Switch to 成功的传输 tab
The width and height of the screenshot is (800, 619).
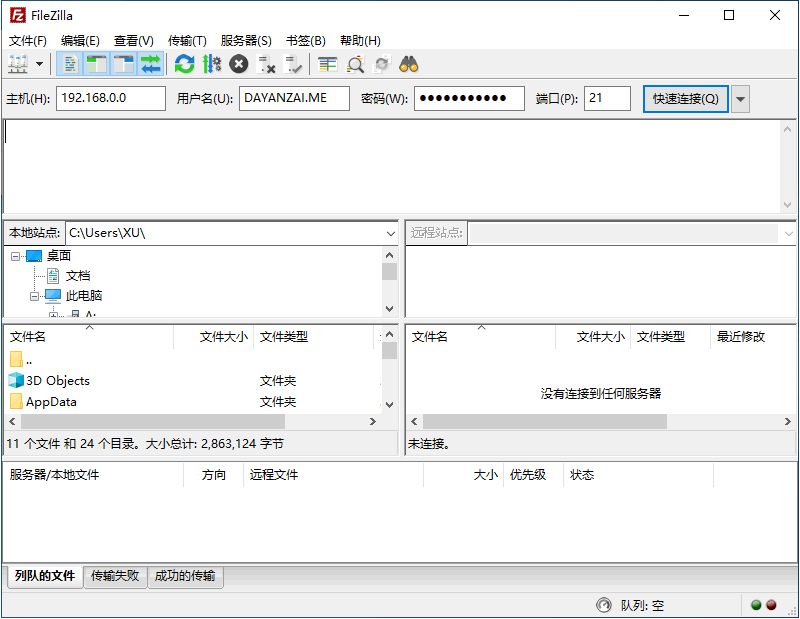[x=185, y=576]
